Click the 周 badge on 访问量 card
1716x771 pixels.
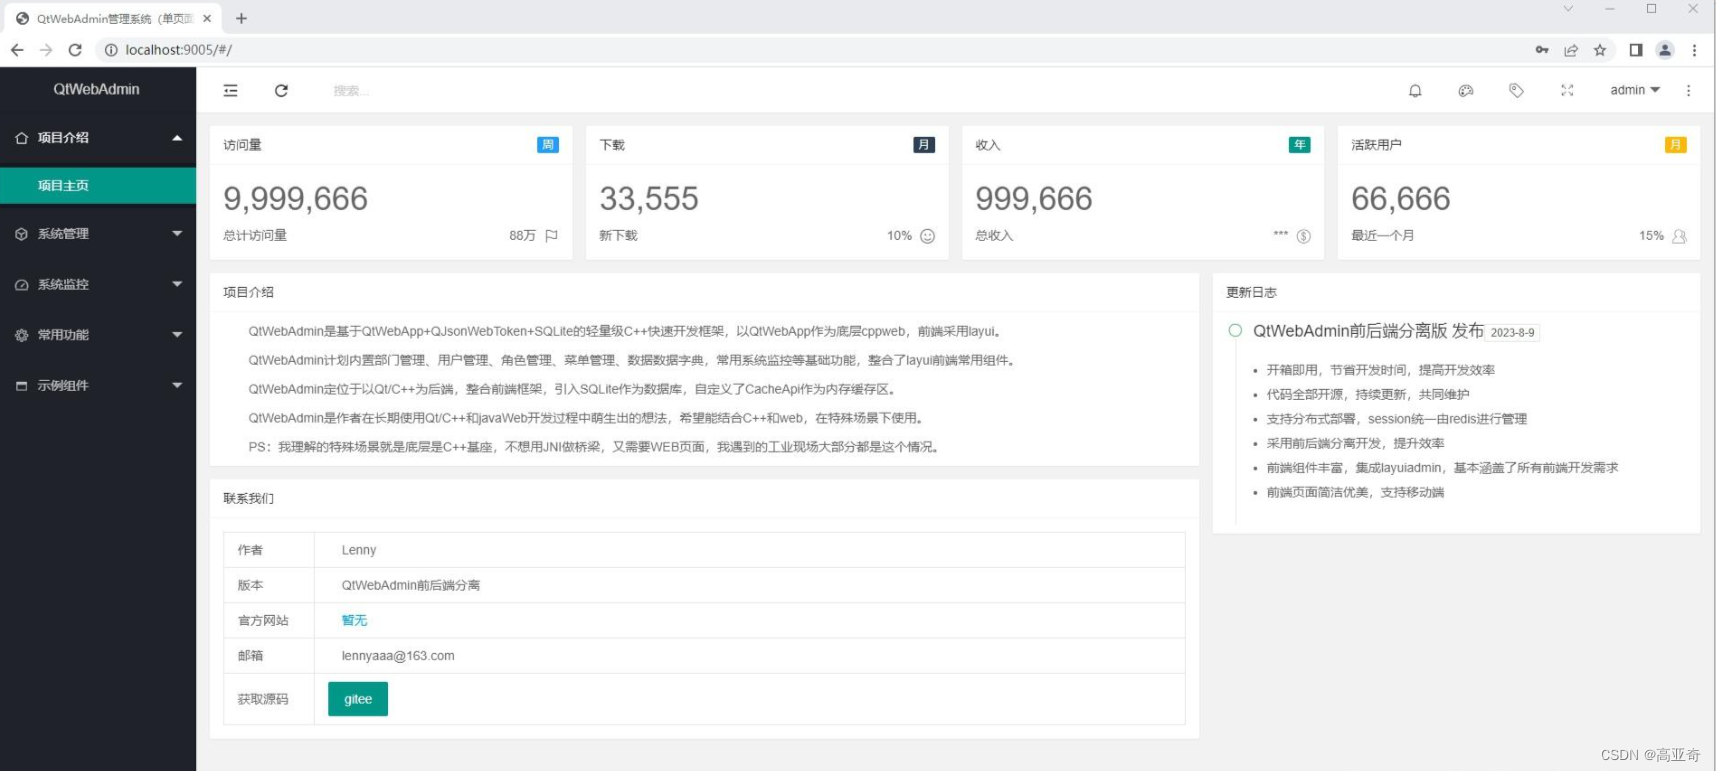pyautogui.click(x=548, y=145)
